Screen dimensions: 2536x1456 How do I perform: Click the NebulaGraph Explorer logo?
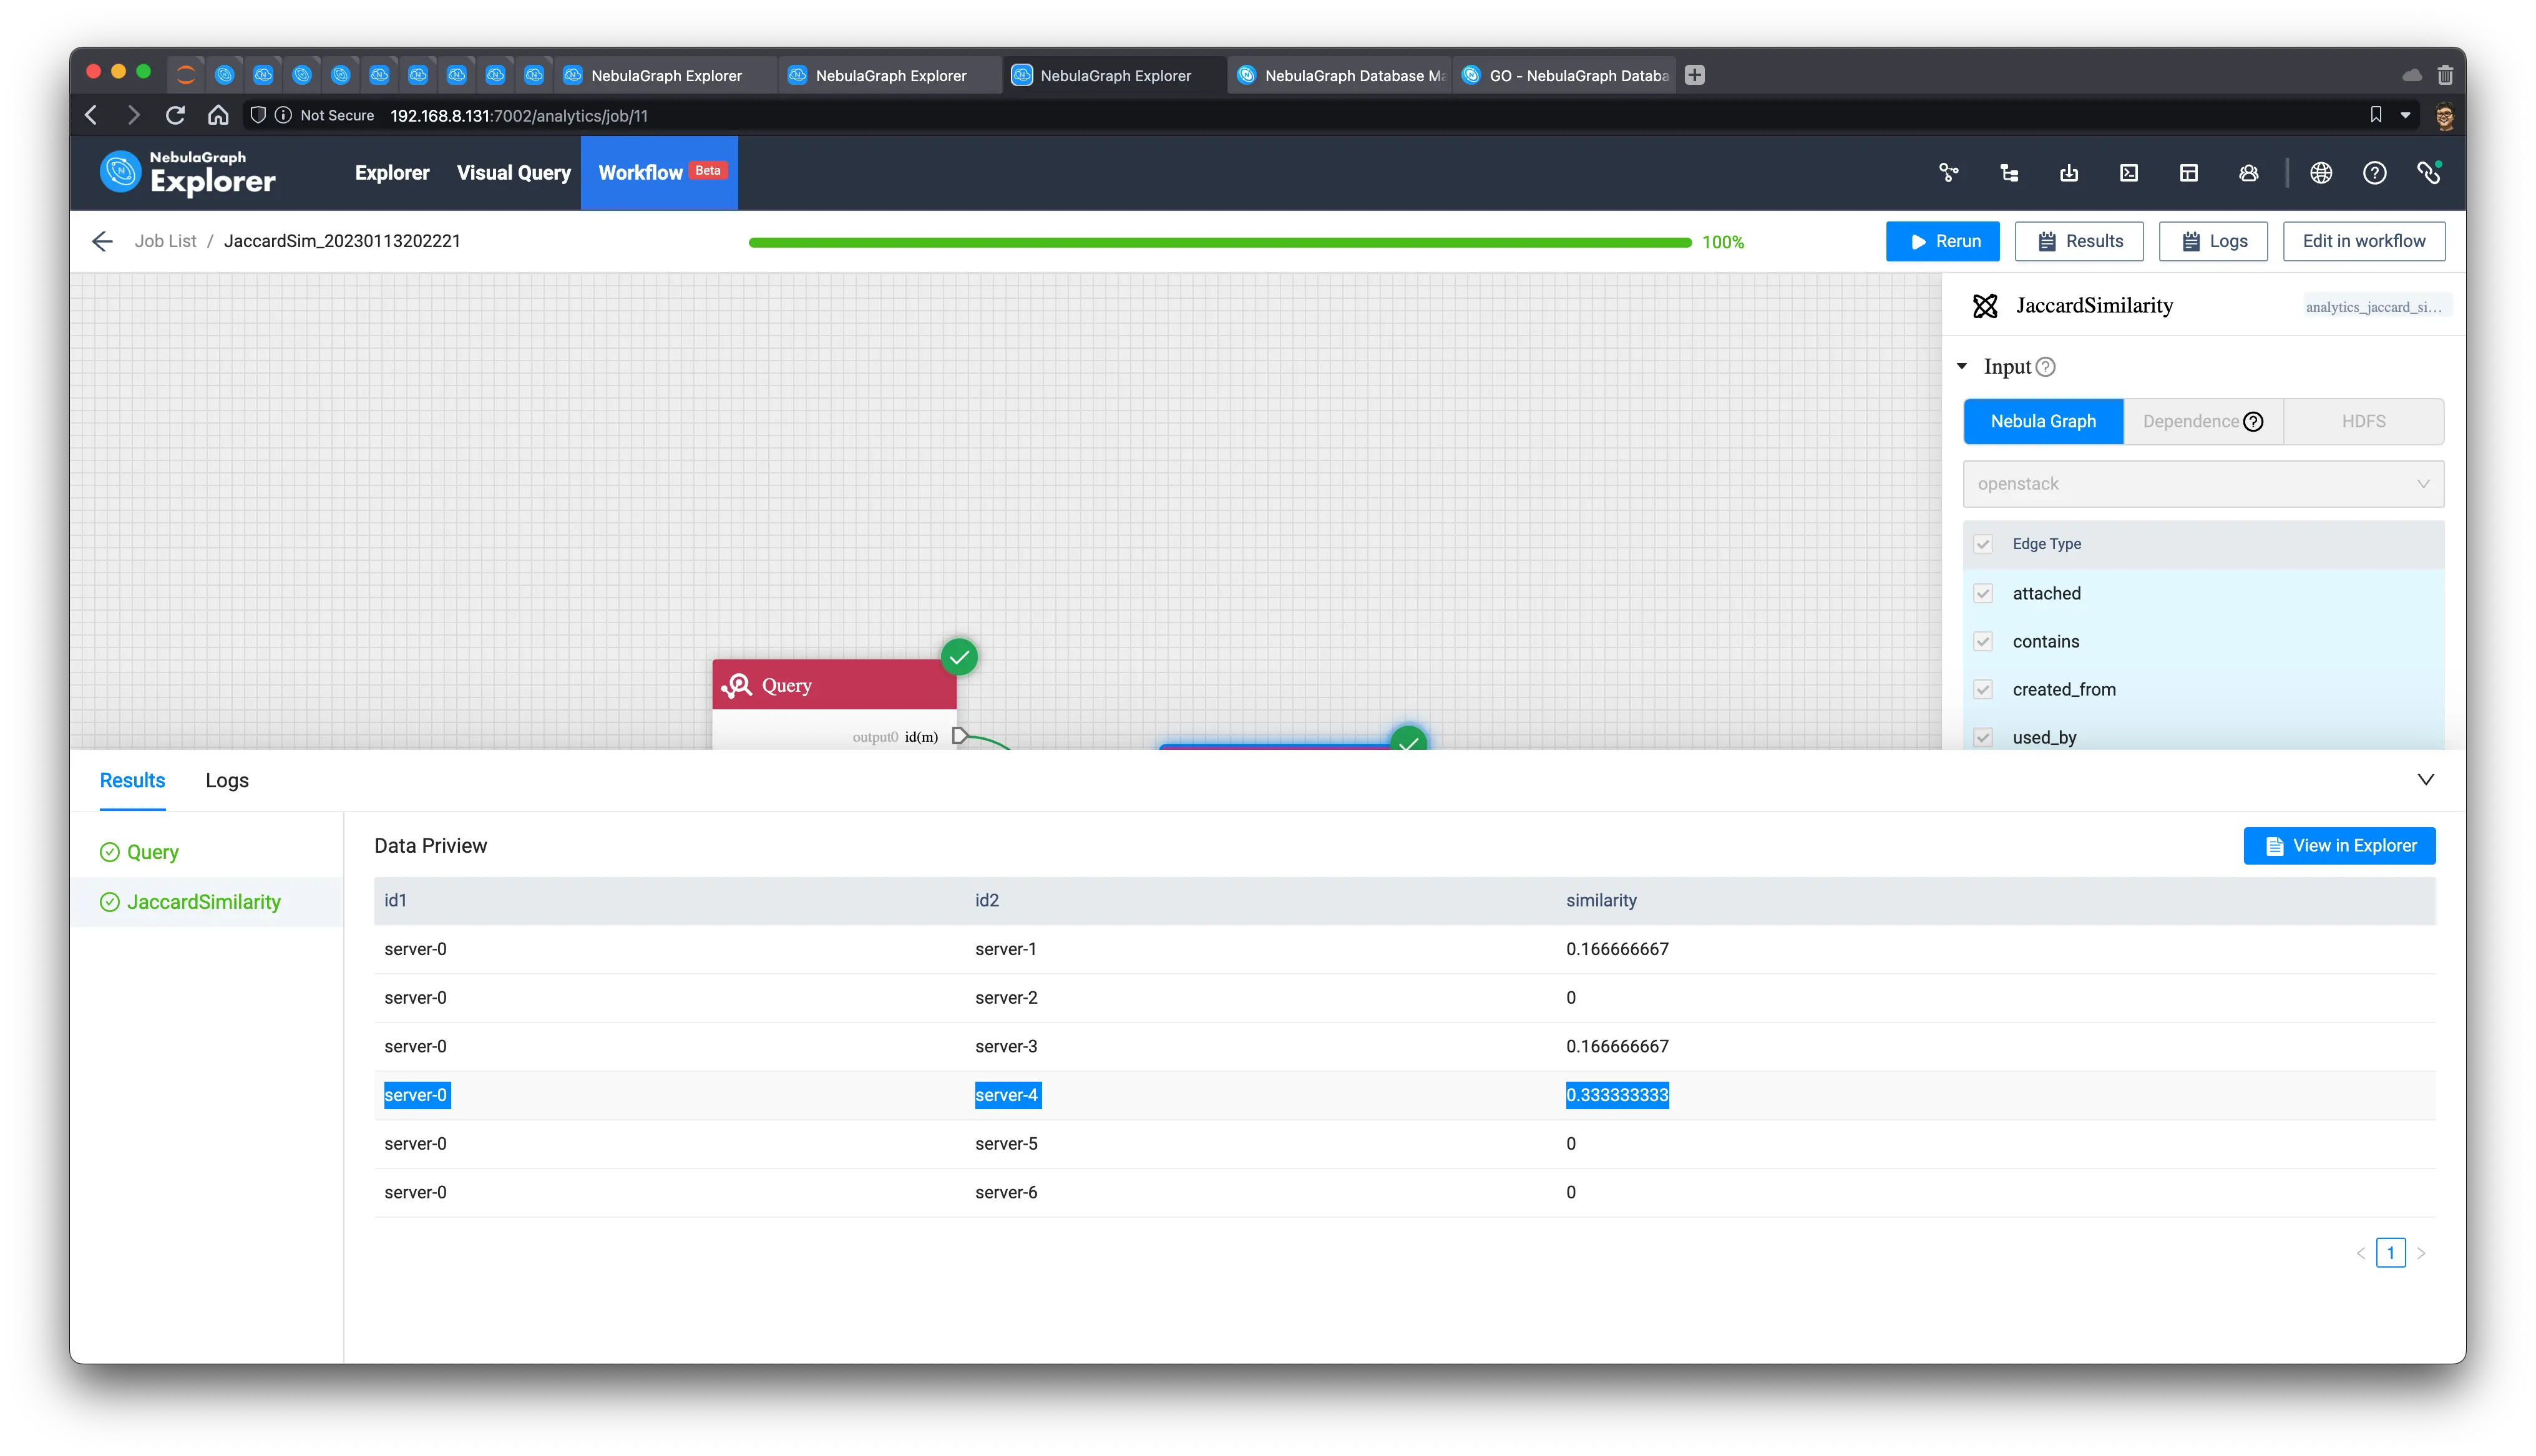click(x=188, y=172)
